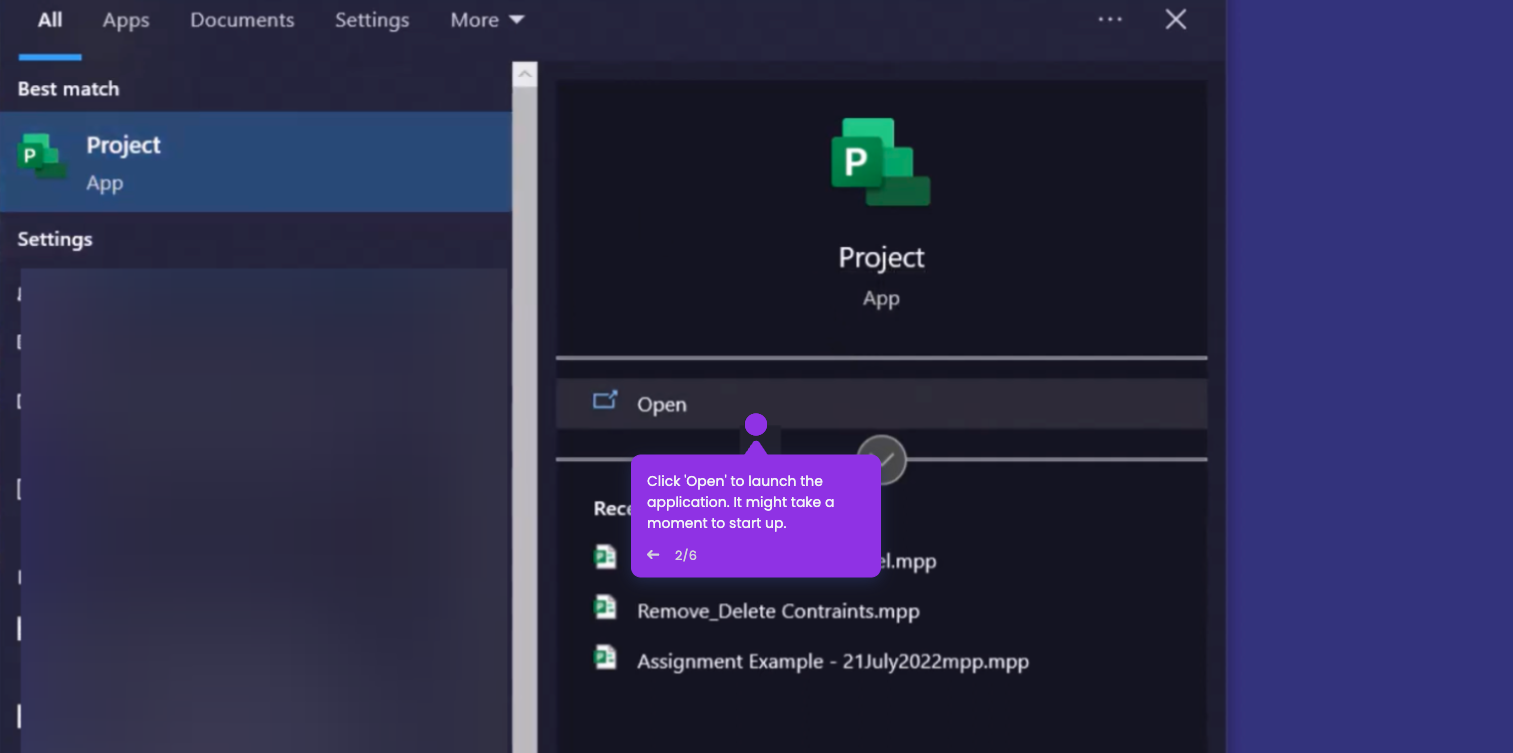Image resolution: width=1513 pixels, height=753 pixels.
Task: Click the file icon beside Assignment Example
Action: pyautogui.click(x=605, y=657)
